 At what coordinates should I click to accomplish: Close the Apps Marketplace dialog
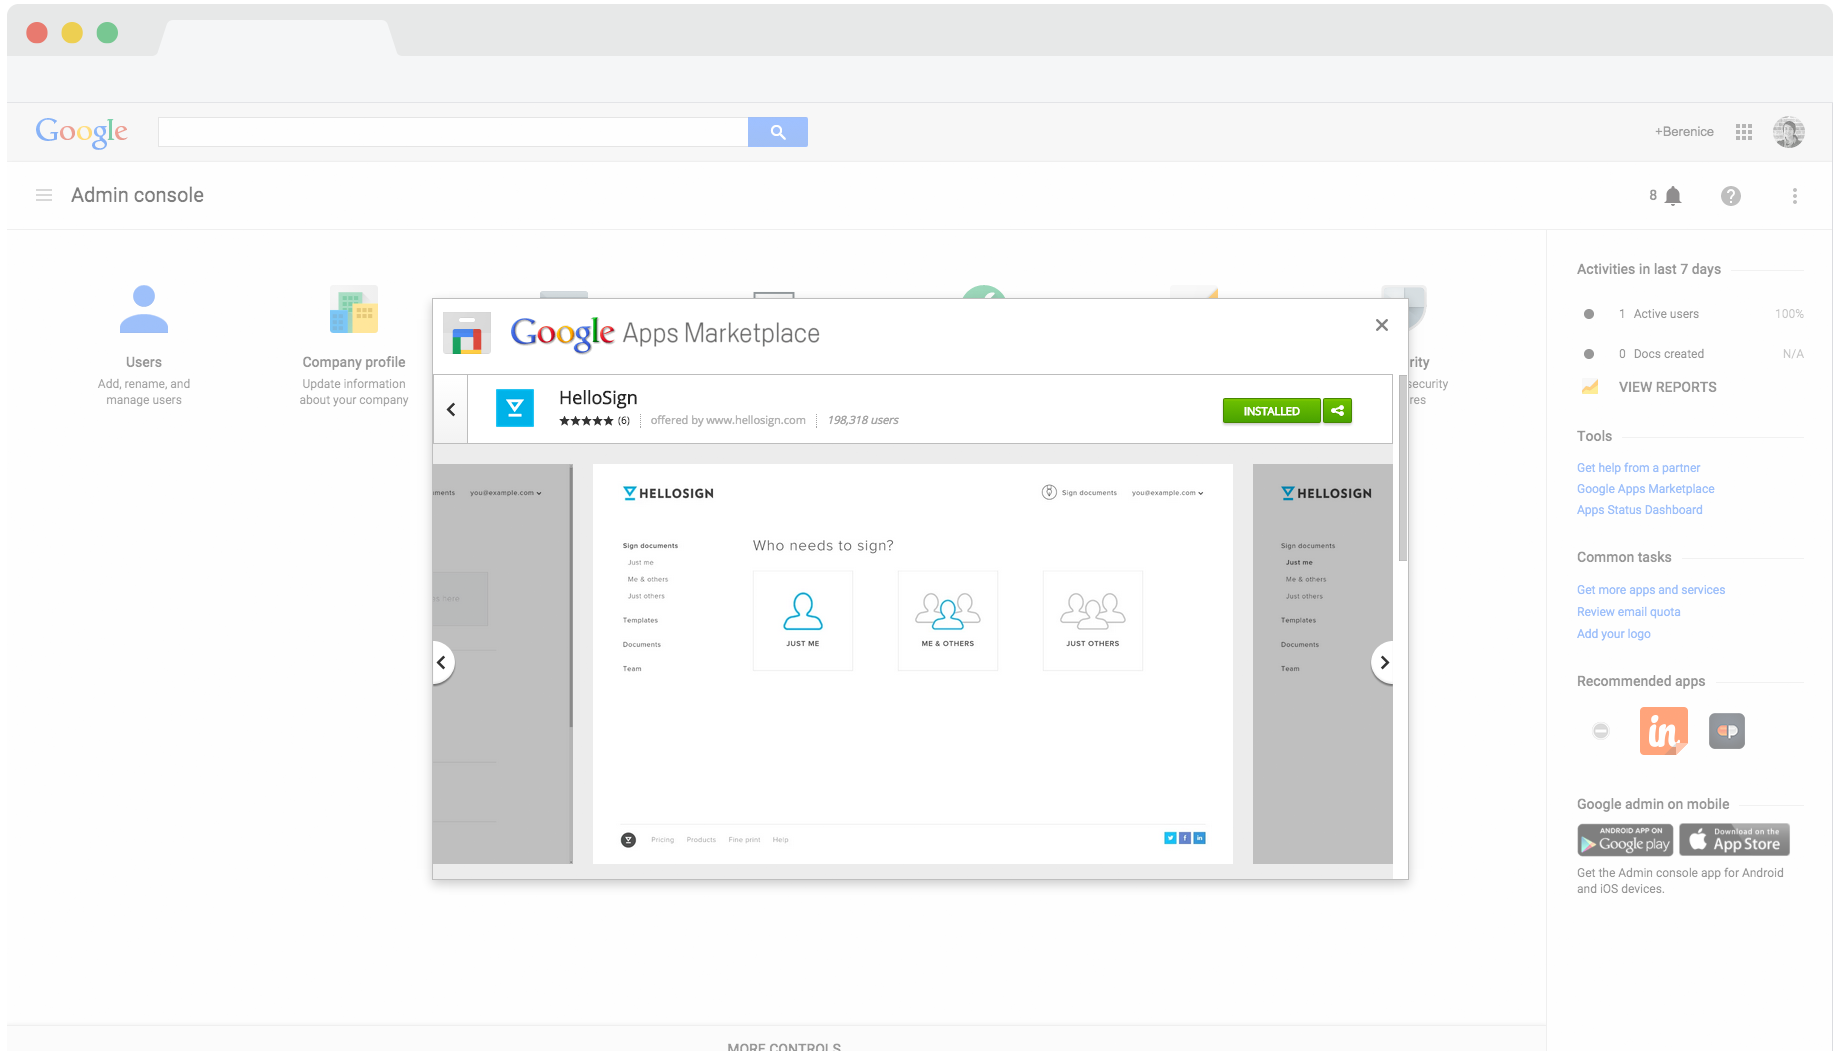coord(1382,325)
